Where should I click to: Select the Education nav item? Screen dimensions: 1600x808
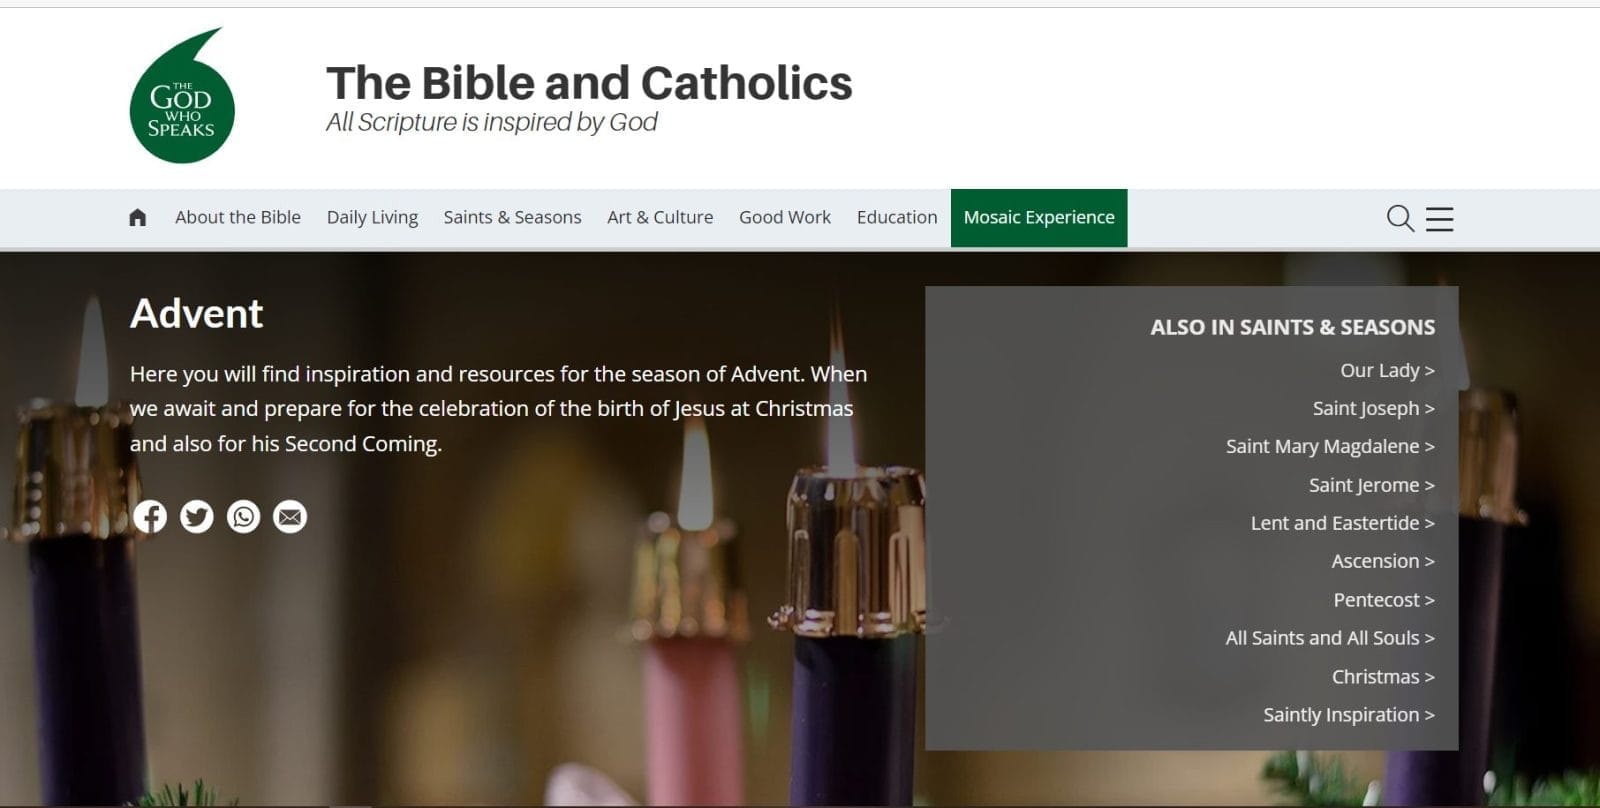tap(897, 218)
